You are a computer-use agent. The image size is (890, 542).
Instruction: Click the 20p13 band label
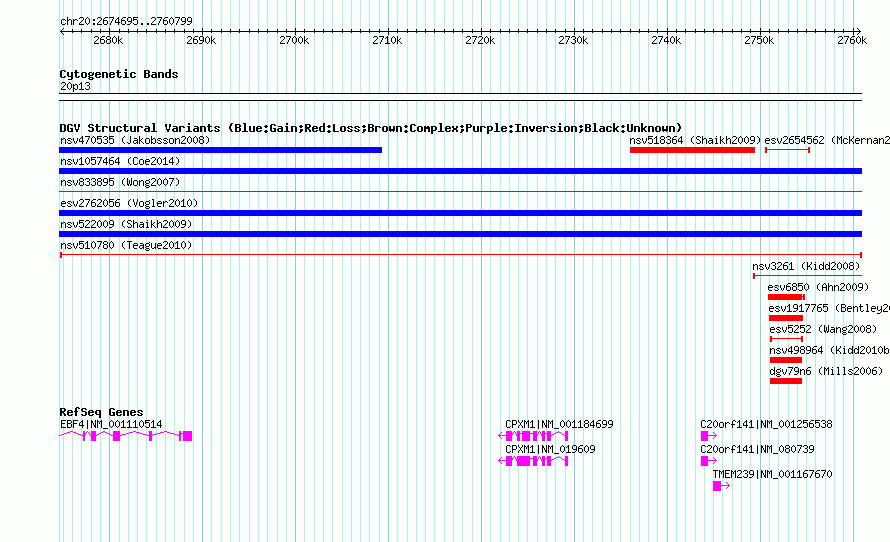click(75, 86)
